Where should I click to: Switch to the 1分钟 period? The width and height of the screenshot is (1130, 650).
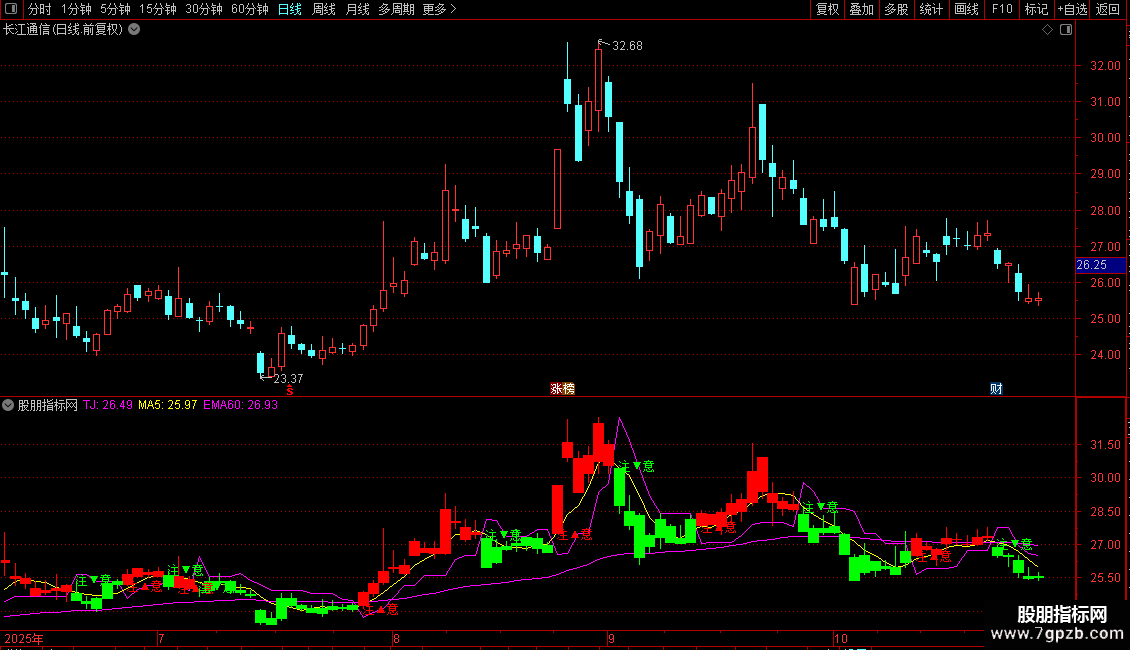coord(76,9)
